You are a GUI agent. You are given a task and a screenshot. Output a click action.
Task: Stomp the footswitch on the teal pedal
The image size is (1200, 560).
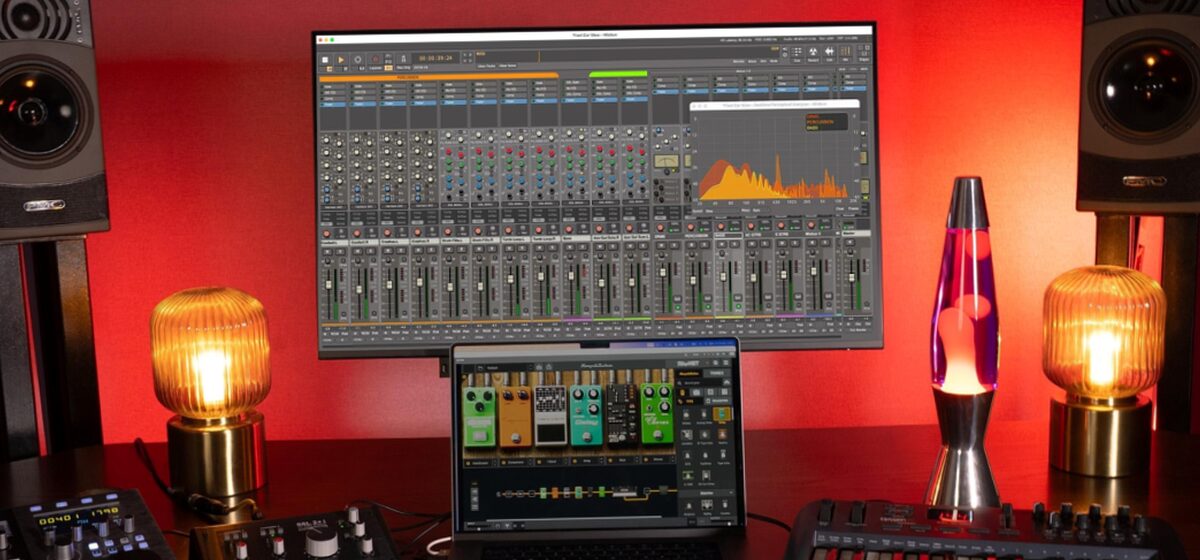tap(587, 436)
